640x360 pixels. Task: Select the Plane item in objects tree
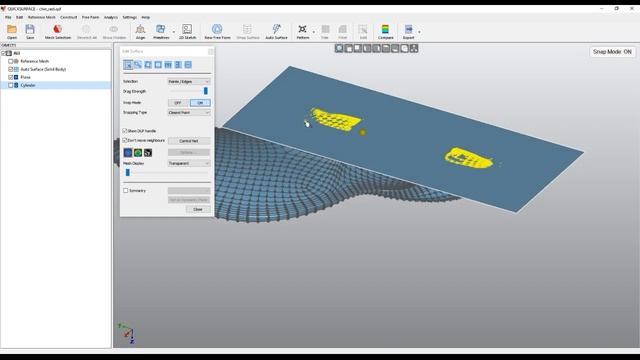pyautogui.click(x=25, y=77)
